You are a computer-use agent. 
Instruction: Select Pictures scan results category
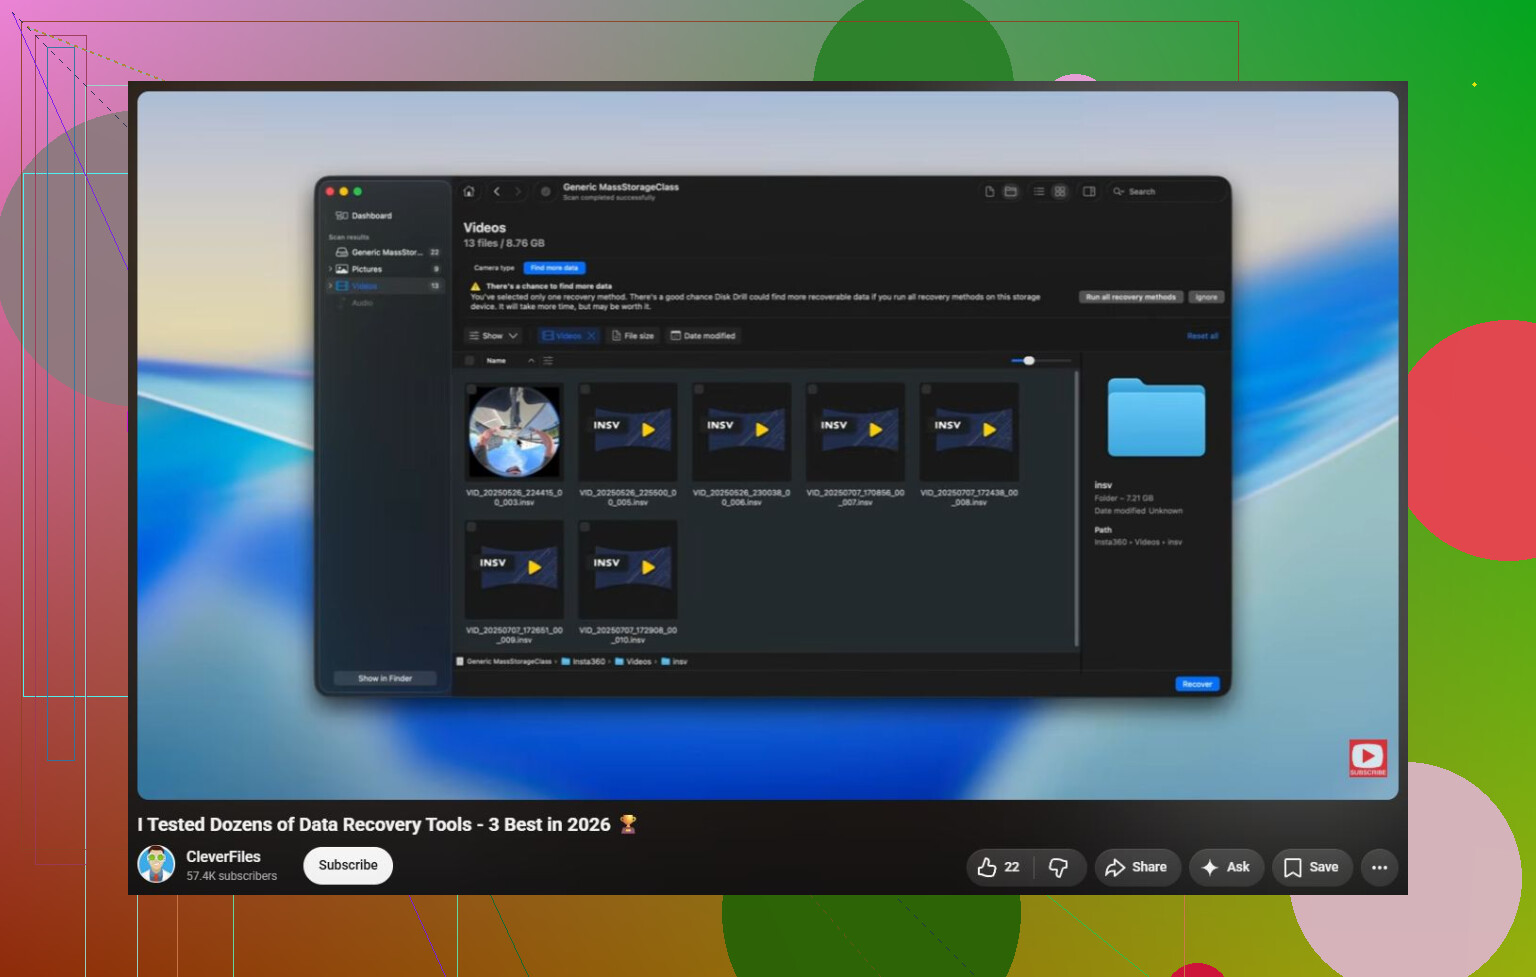[385, 269]
